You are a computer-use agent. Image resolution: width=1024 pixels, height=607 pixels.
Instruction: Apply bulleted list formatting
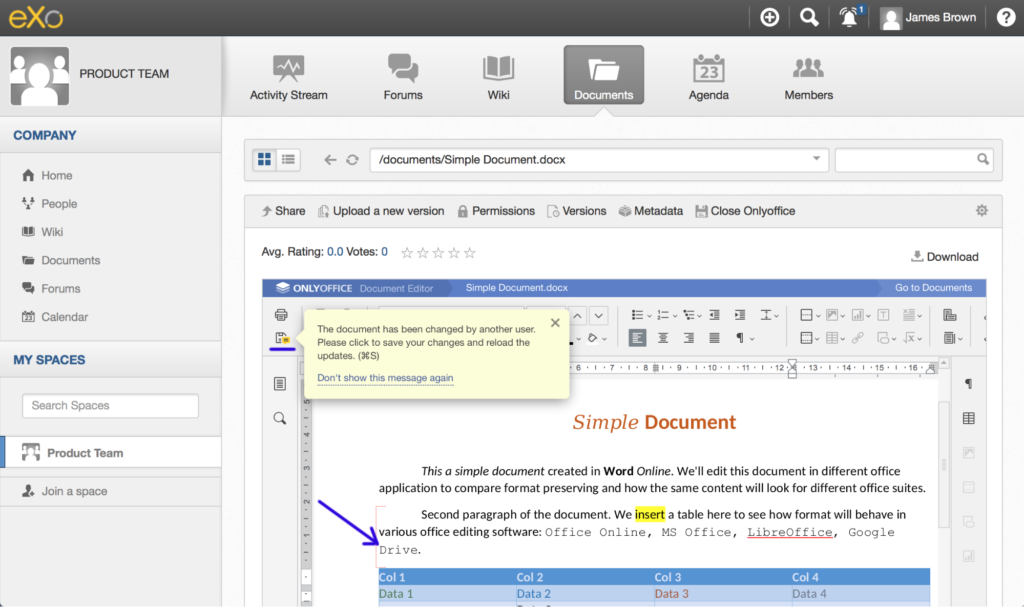(x=637, y=315)
